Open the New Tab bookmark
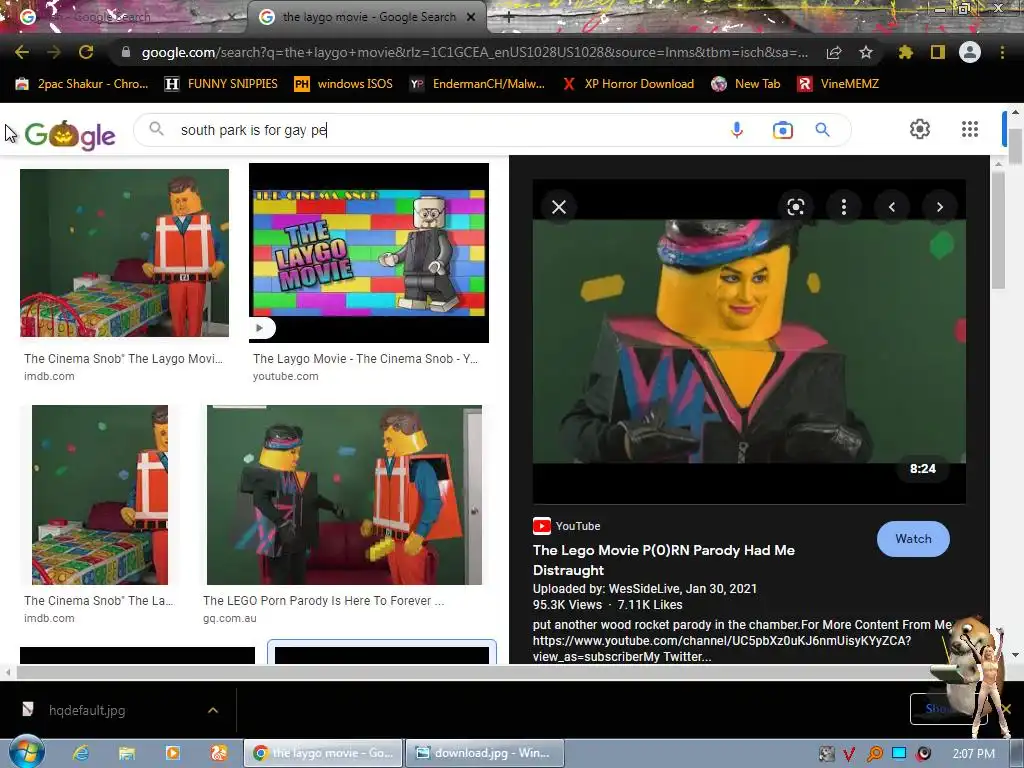 [x=746, y=84]
